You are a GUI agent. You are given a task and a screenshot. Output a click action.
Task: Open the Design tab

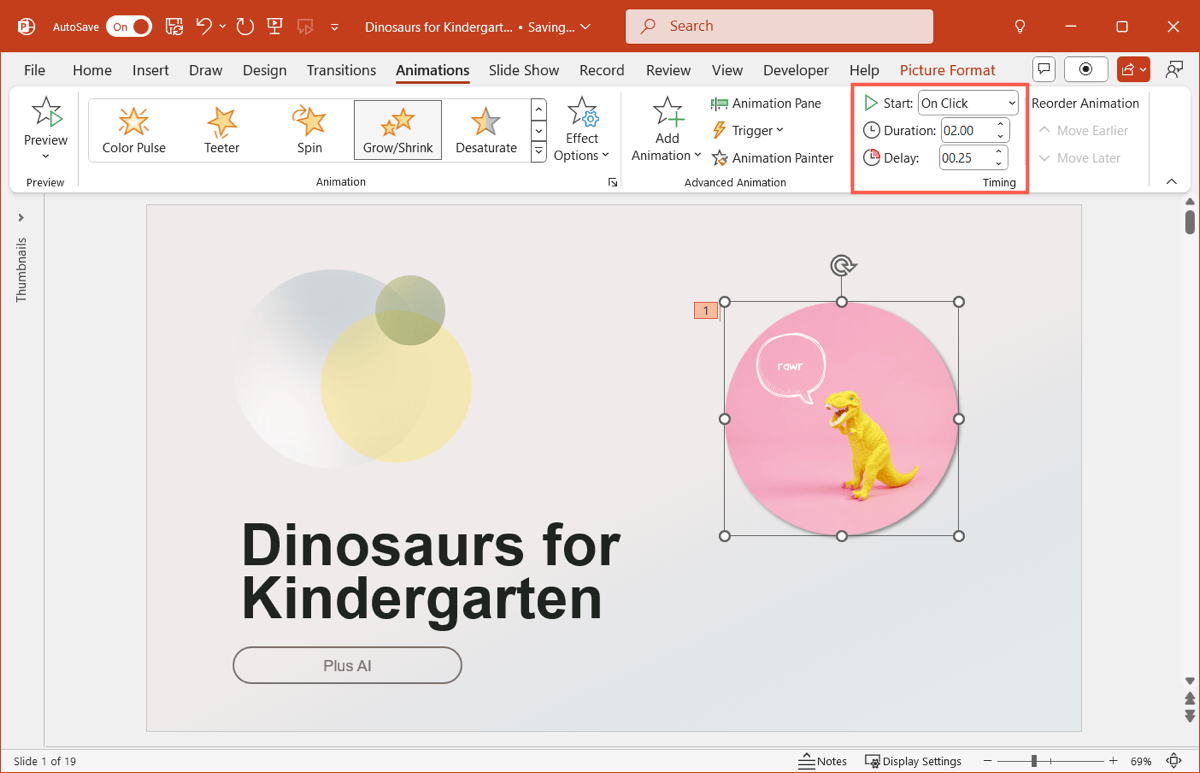265,70
